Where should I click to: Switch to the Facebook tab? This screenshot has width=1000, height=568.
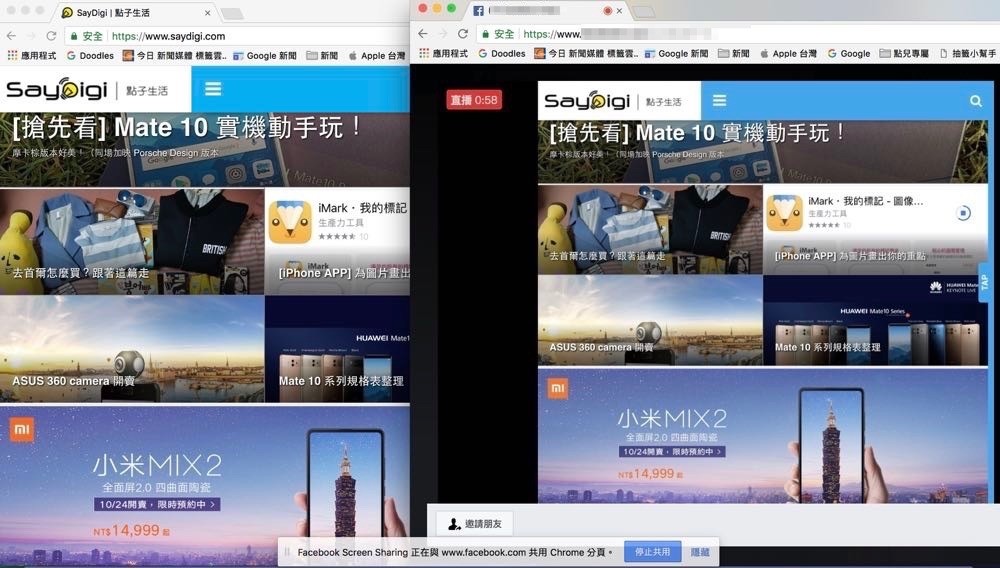[540, 11]
